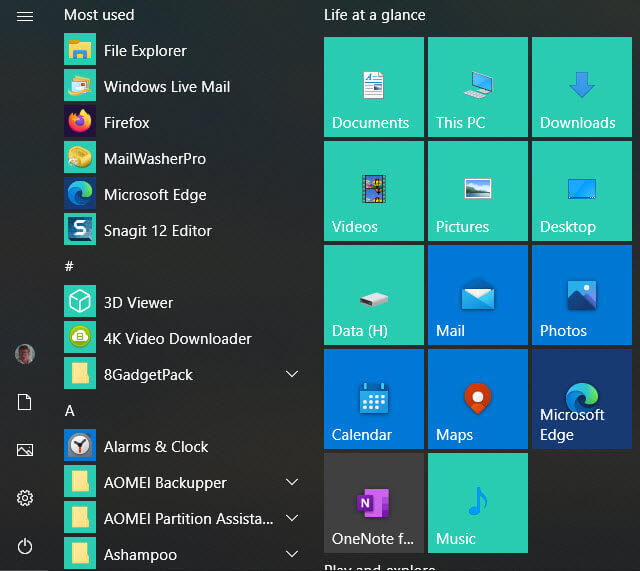
Task: Expand the Ashampoo folder chevron
Action: click(292, 554)
